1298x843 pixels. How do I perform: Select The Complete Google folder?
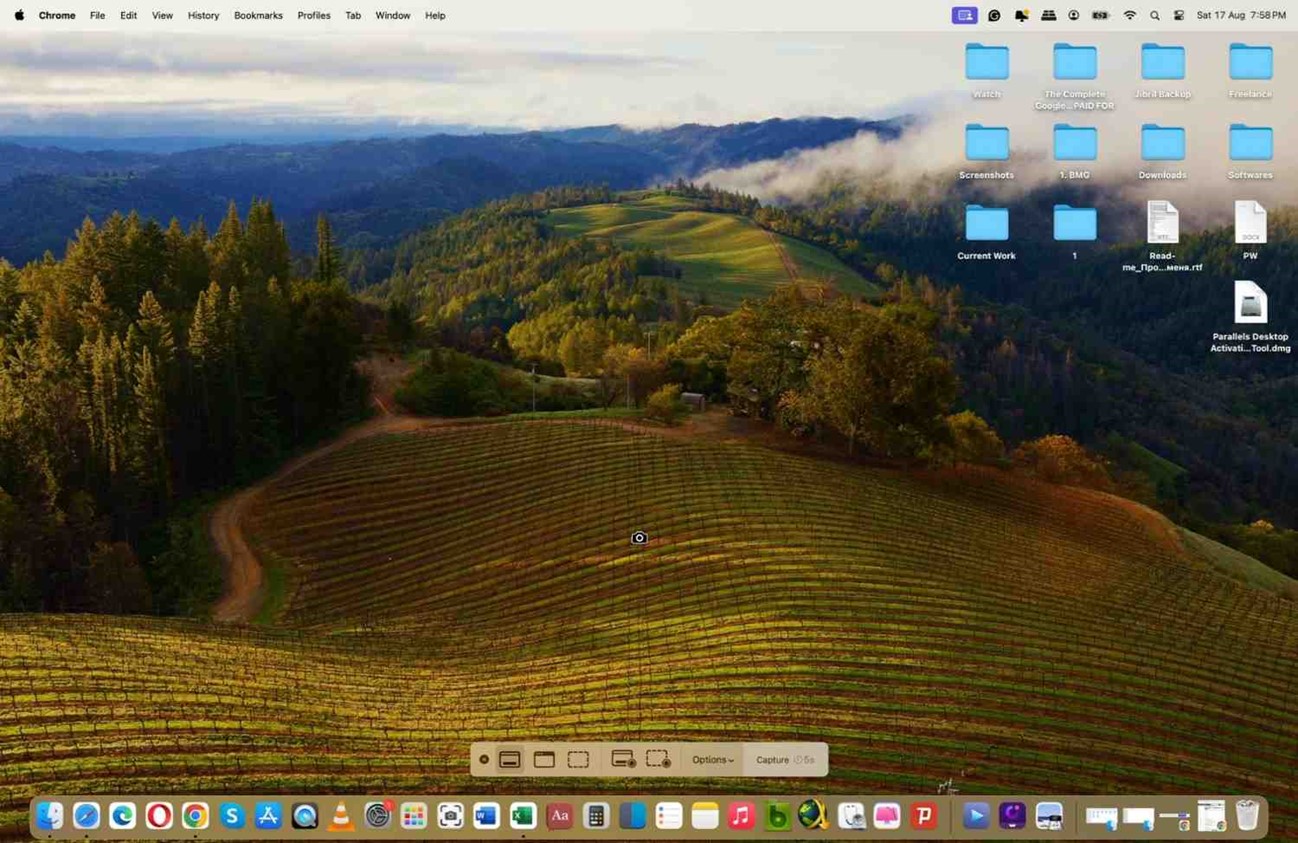pos(1075,76)
